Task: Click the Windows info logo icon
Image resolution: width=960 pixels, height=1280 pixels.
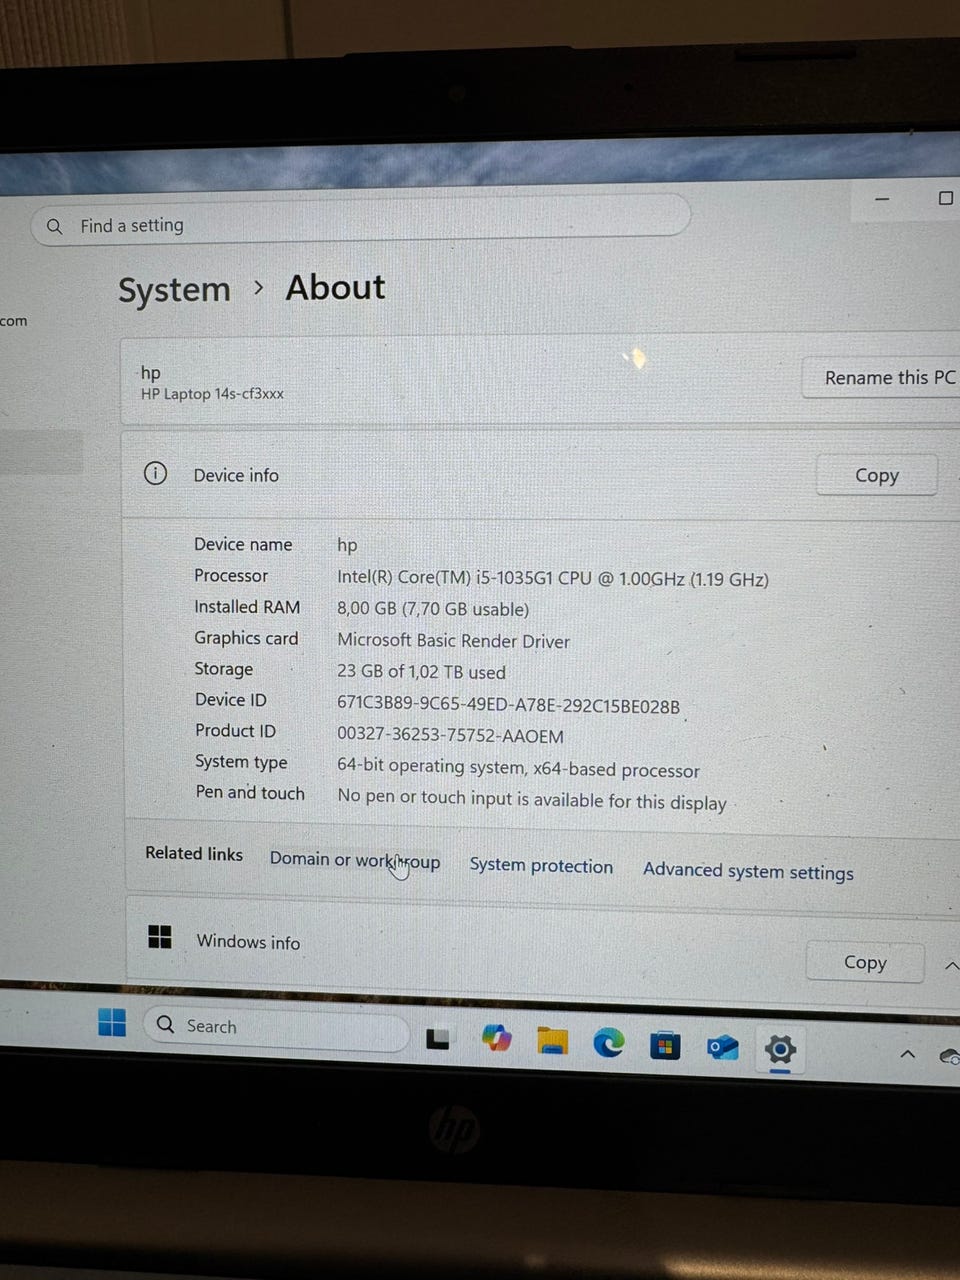Action: pos(159,937)
